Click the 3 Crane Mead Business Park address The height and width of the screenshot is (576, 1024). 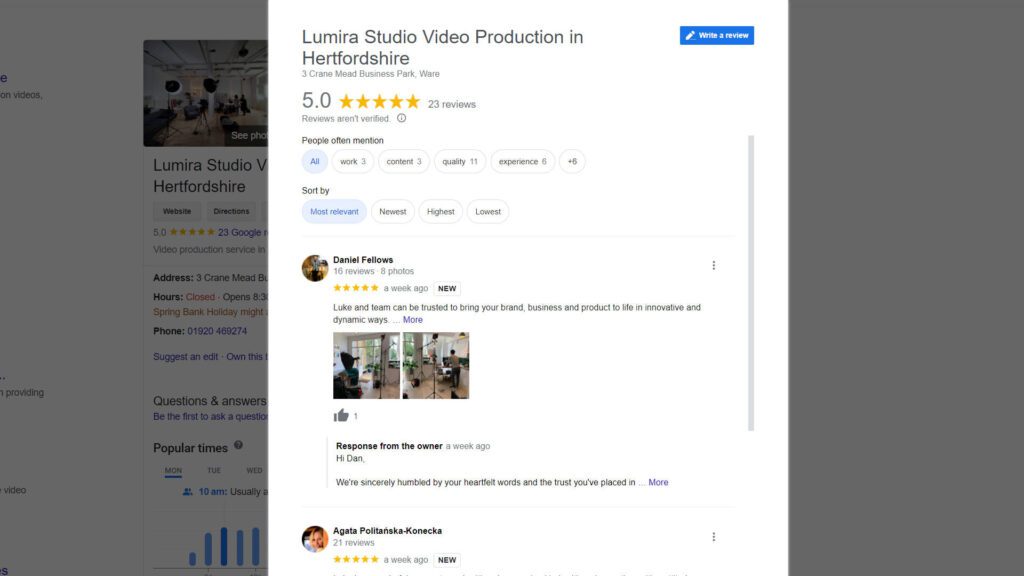(x=370, y=74)
